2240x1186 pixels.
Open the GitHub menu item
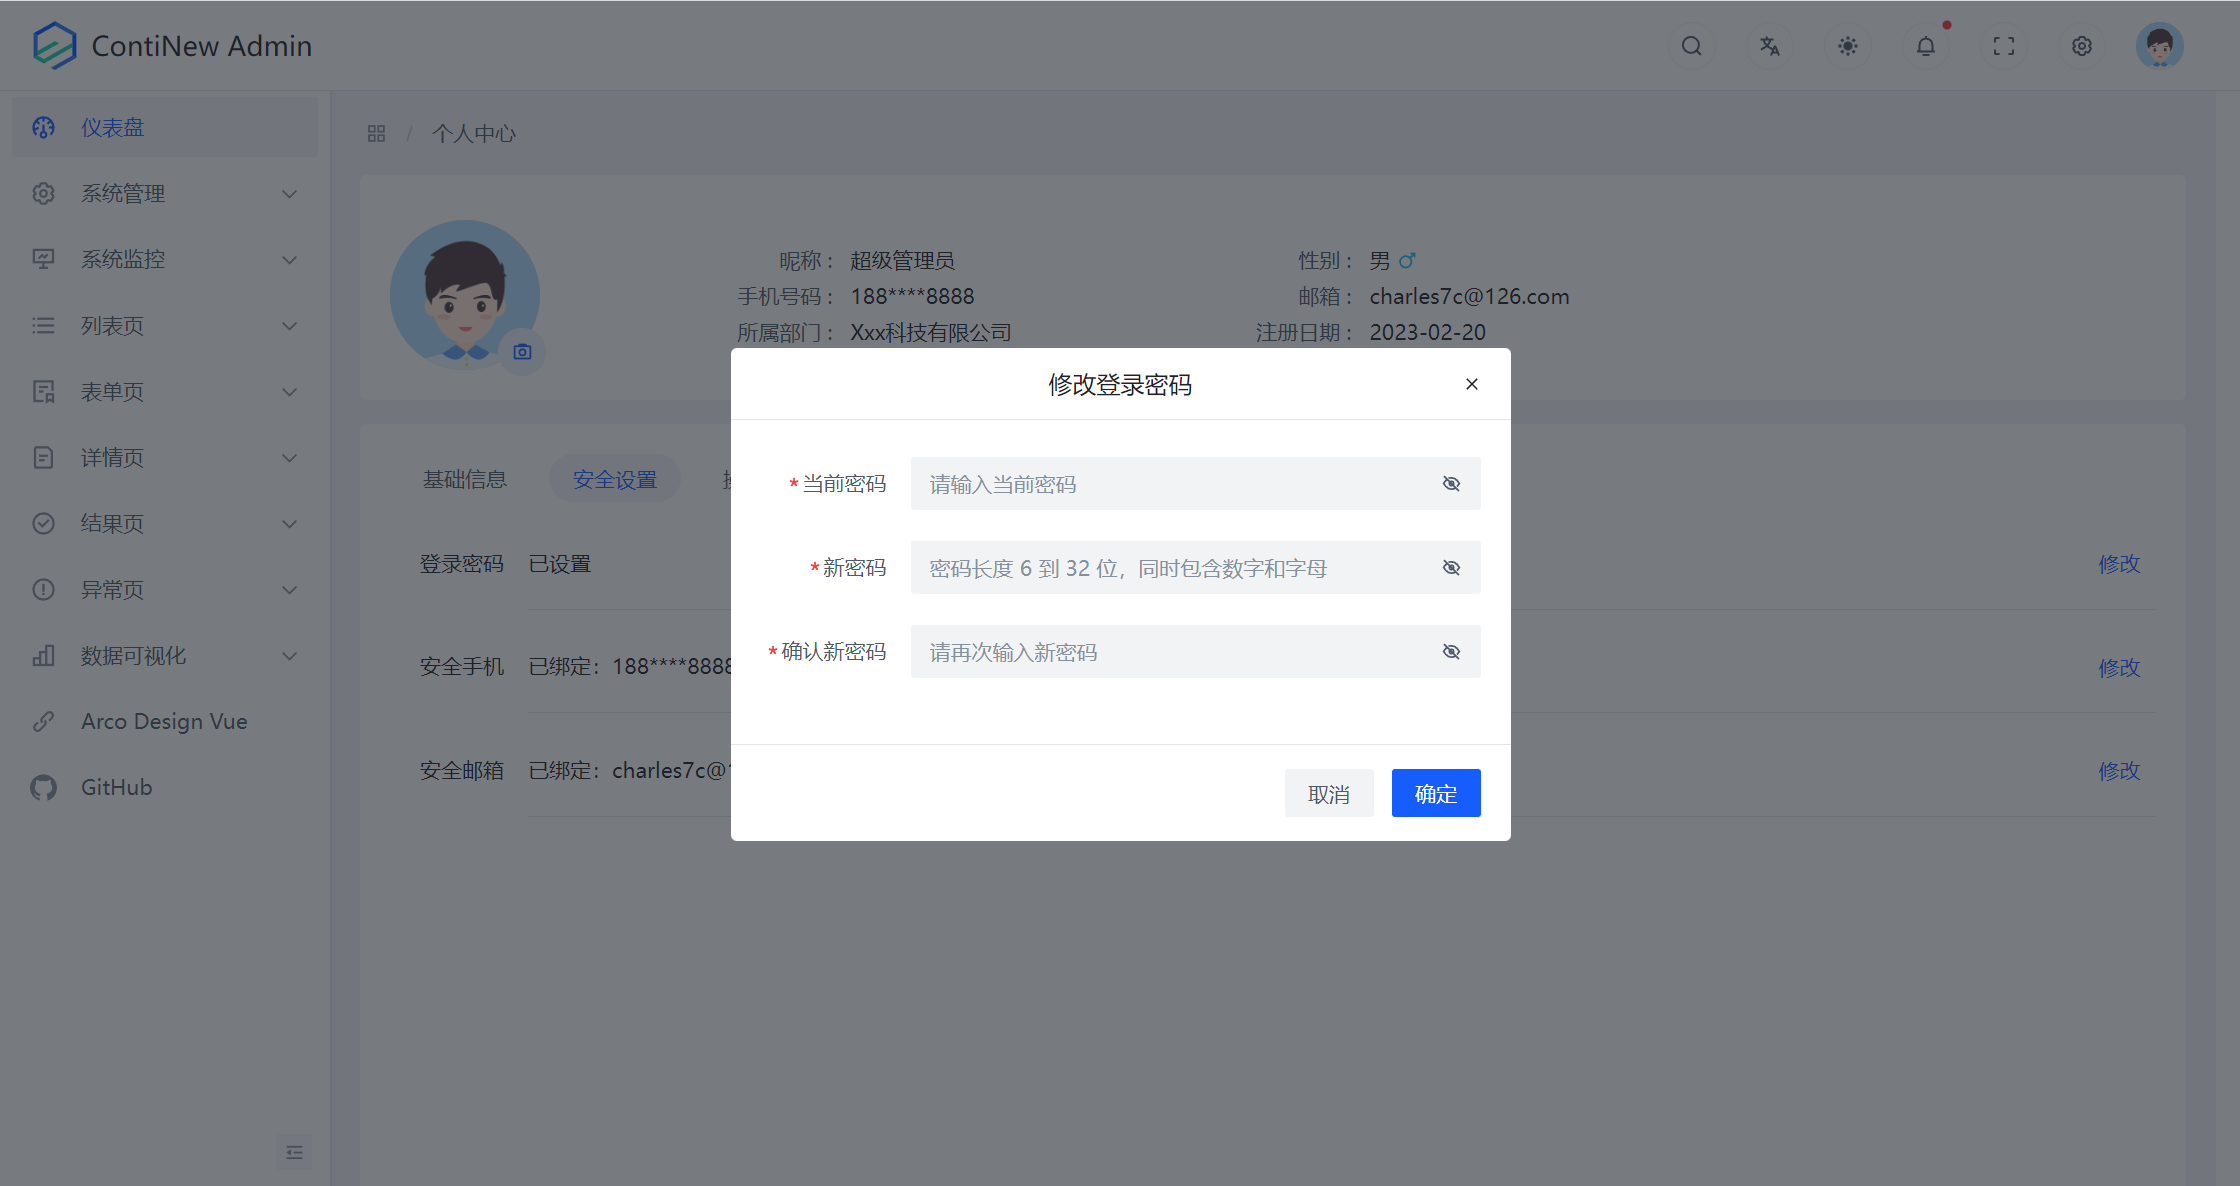click(x=165, y=787)
